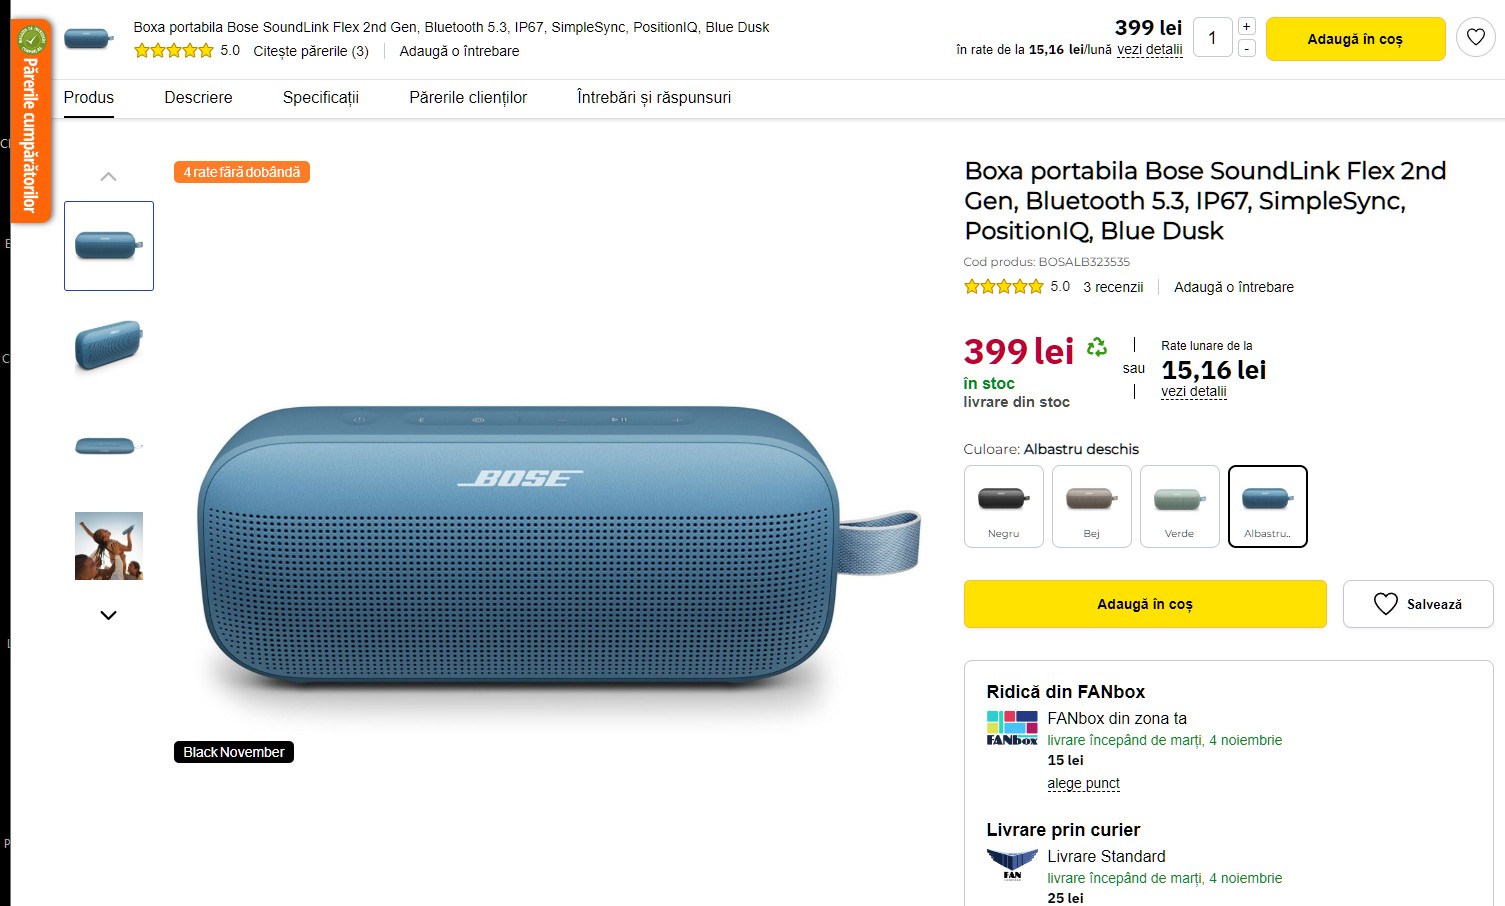This screenshot has width=1505, height=906.
Task: Open the Întrebări și răspunsuri tab
Action: [x=653, y=97]
